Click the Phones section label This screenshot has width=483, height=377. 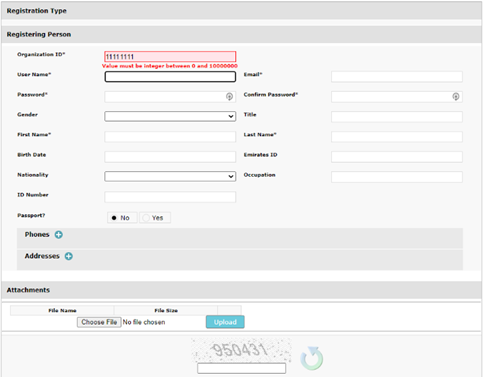(x=37, y=234)
